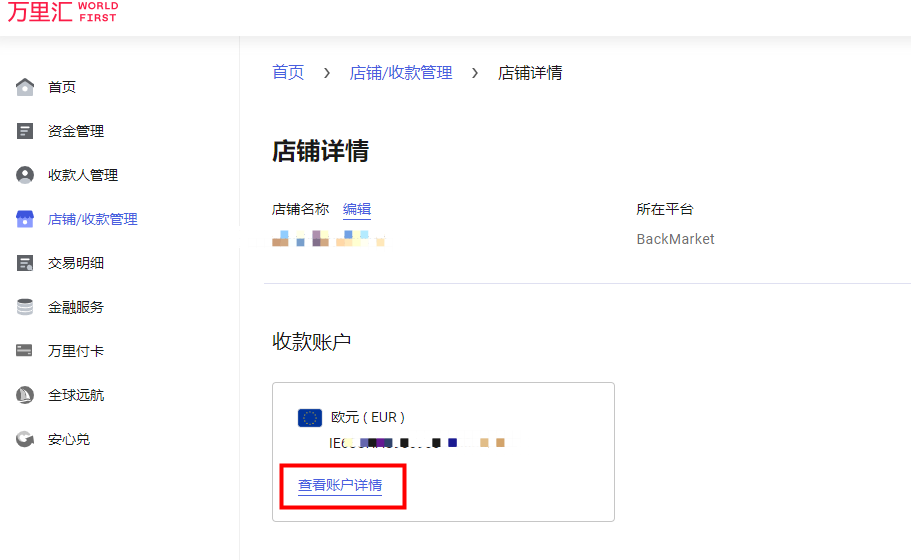This screenshot has height=560, width=911.
Task: Open 金融服务 via its coin-stack icon
Action: 25,307
